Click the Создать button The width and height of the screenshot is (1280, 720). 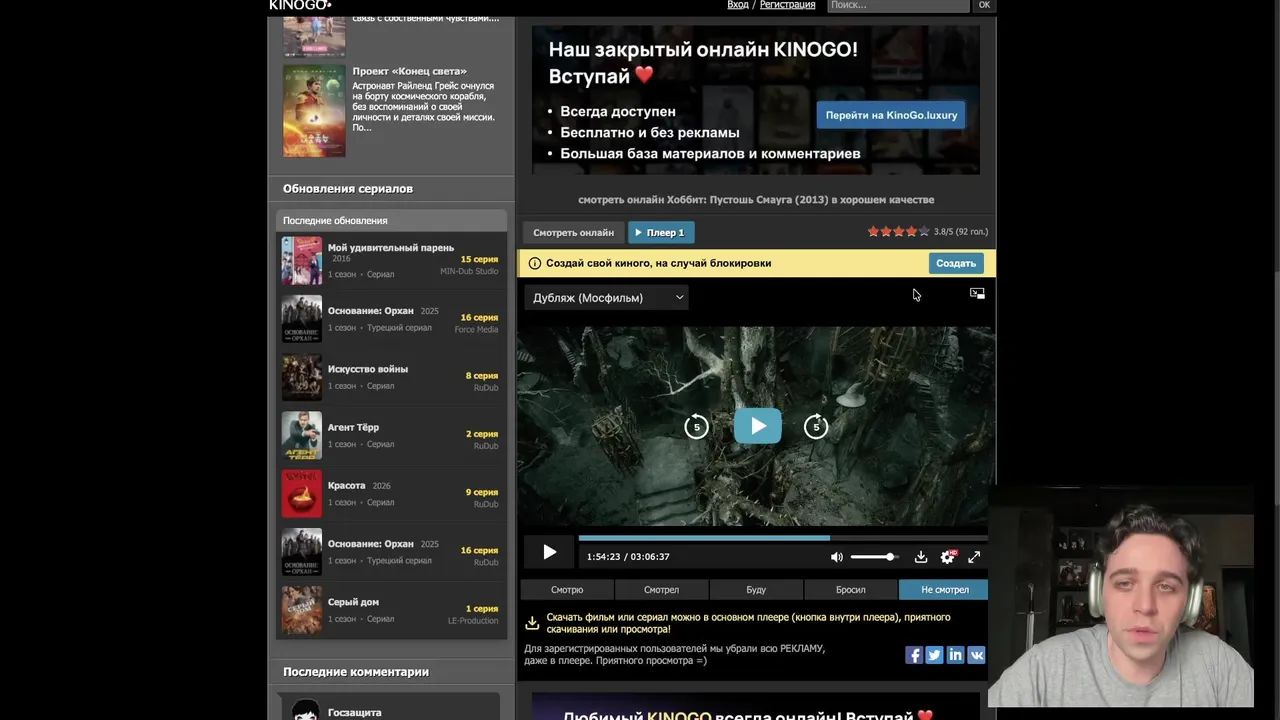(x=956, y=263)
